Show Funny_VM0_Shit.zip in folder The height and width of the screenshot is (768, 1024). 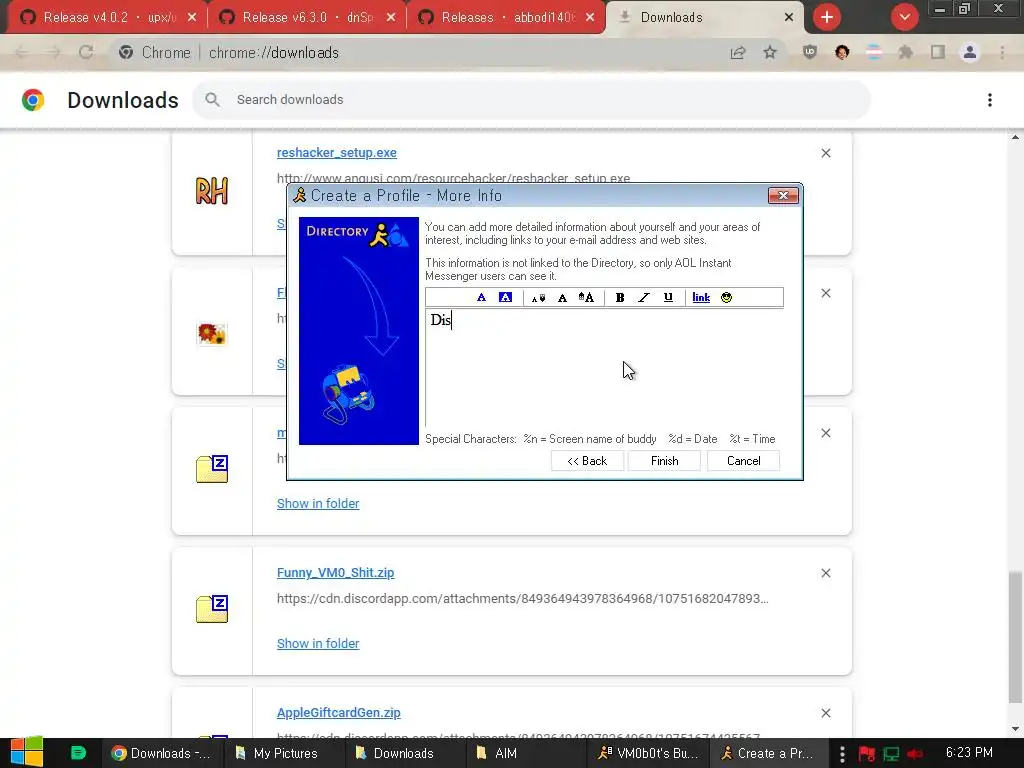click(x=318, y=643)
